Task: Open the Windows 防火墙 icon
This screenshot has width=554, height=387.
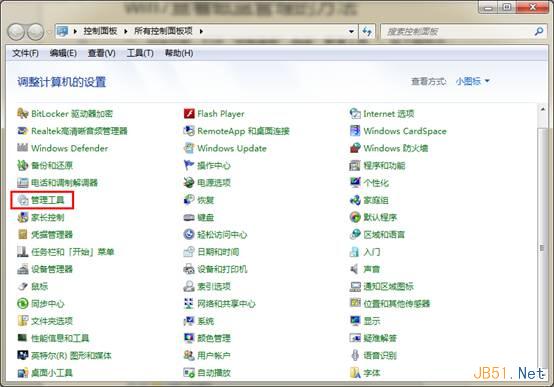Action: pyautogui.click(x=355, y=148)
